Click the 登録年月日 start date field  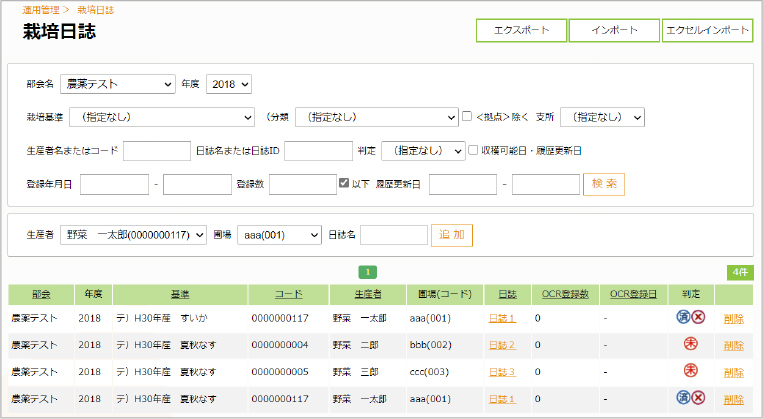114,184
